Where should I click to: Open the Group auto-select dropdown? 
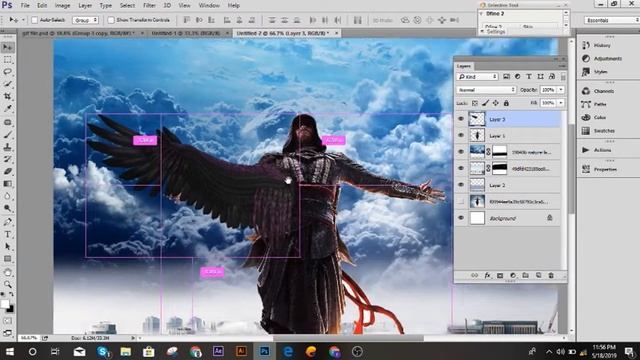[x=85, y=20]
